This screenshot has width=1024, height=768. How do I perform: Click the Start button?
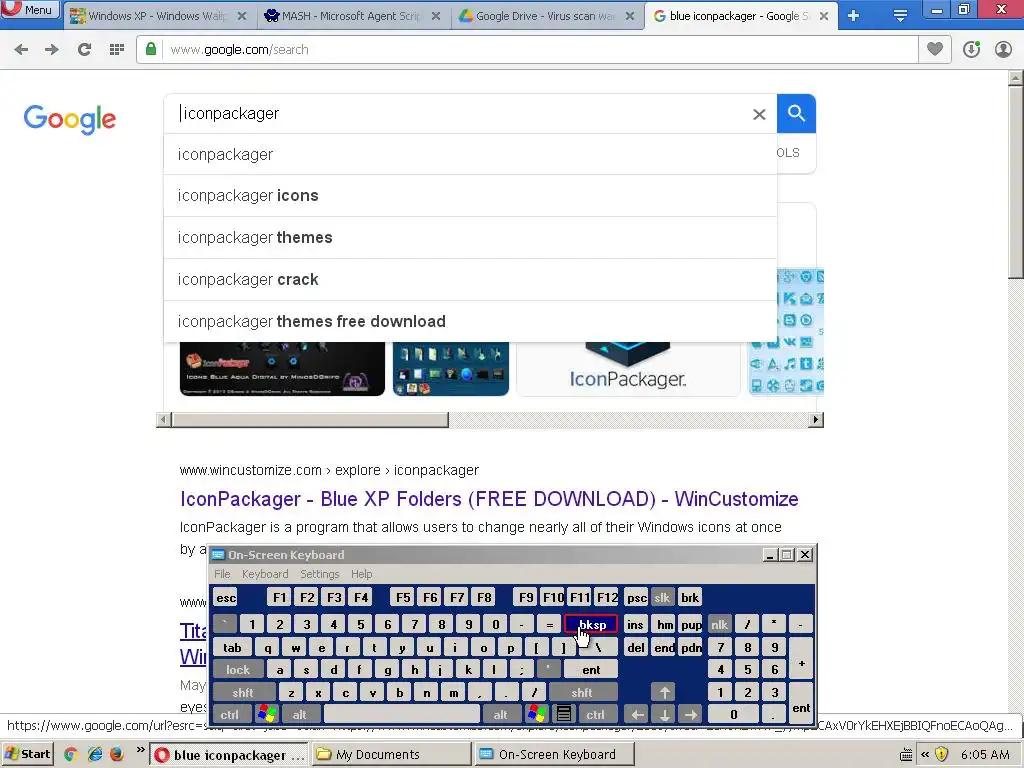pyautogui.click(x=27, y=754)
